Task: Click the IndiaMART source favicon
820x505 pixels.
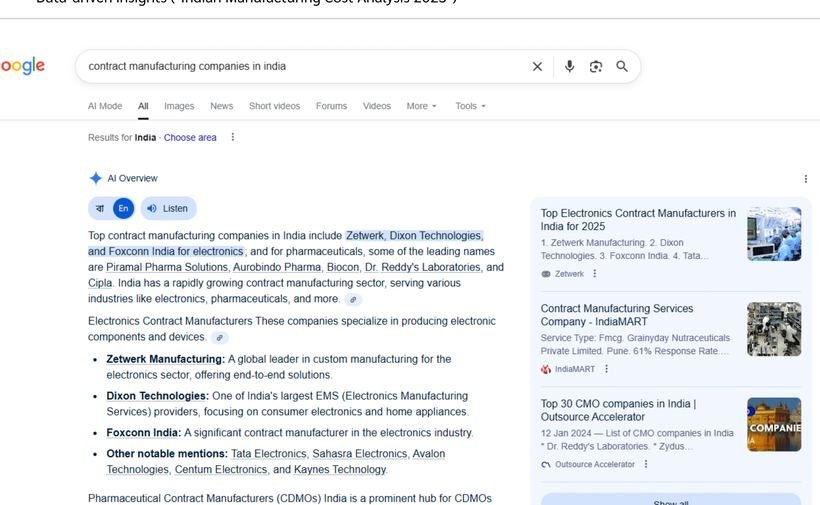Action: [x=545, y=369]
